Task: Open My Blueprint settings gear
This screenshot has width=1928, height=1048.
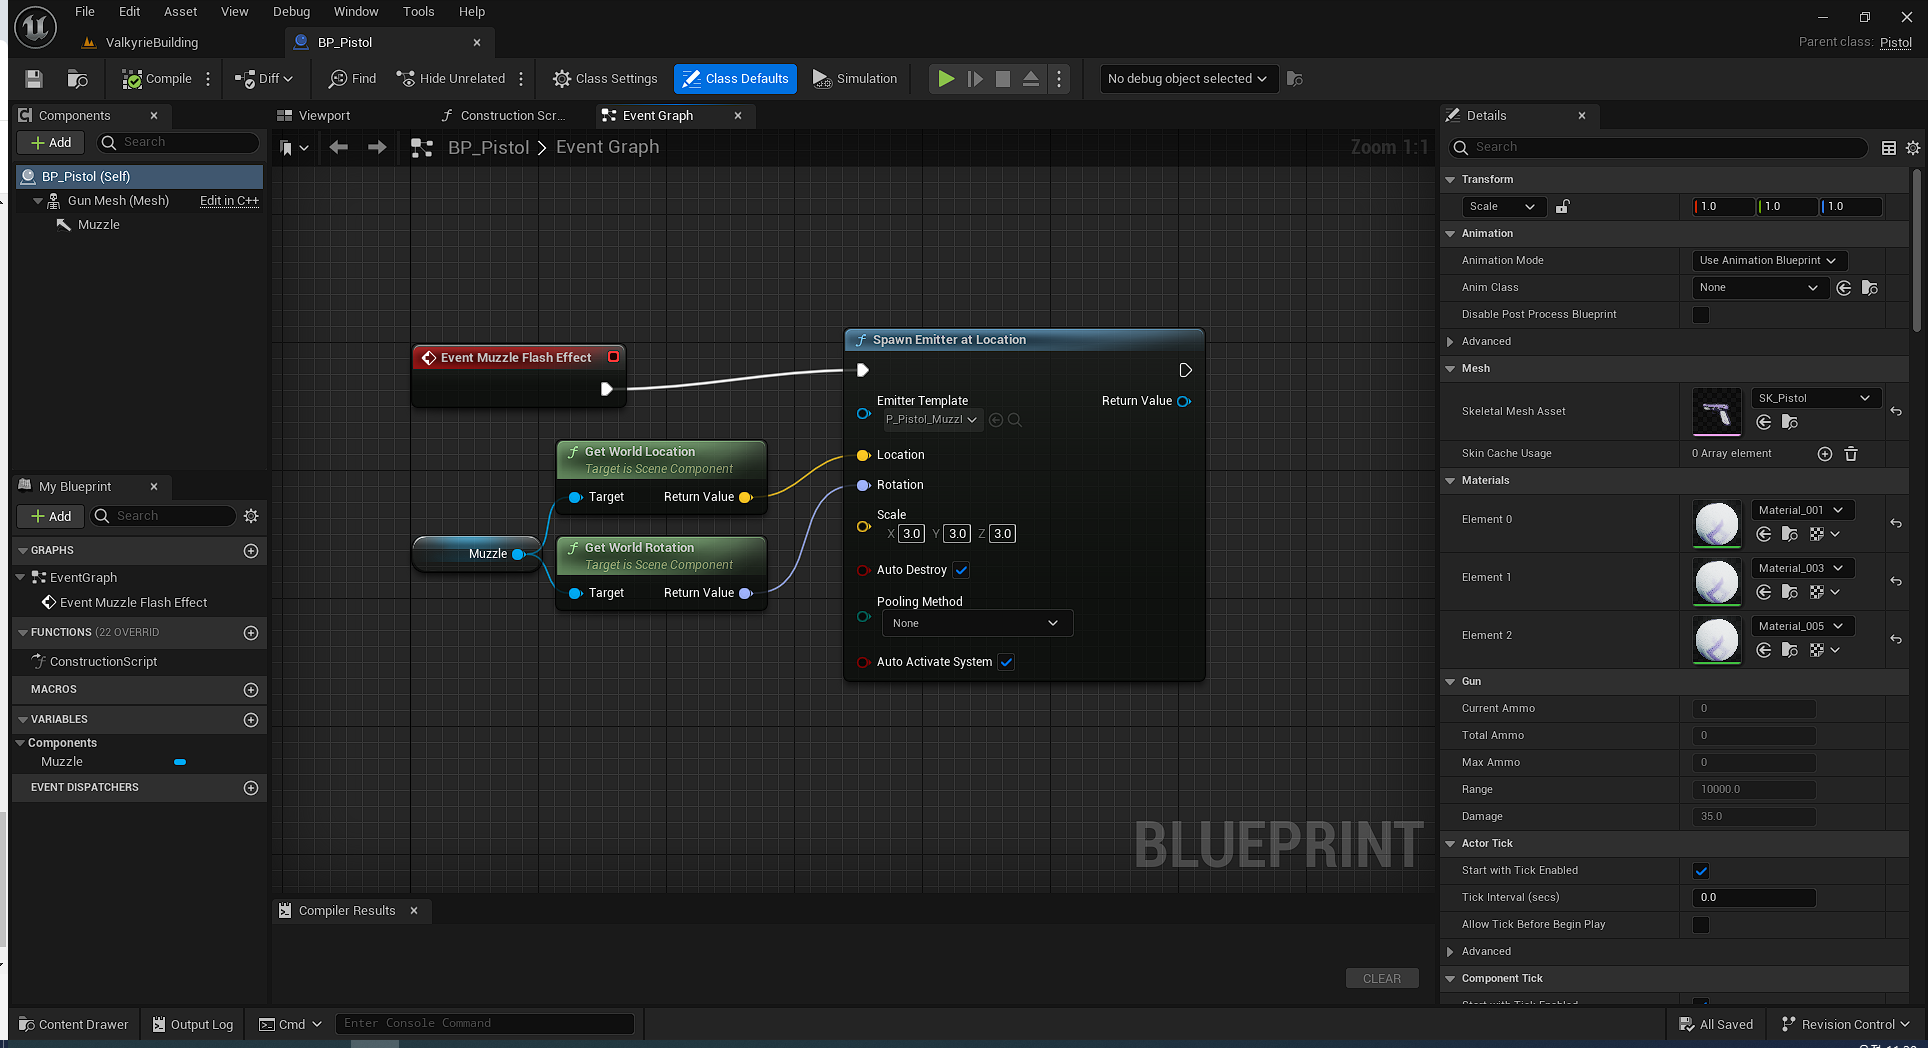Action: [x=251, y=516]
